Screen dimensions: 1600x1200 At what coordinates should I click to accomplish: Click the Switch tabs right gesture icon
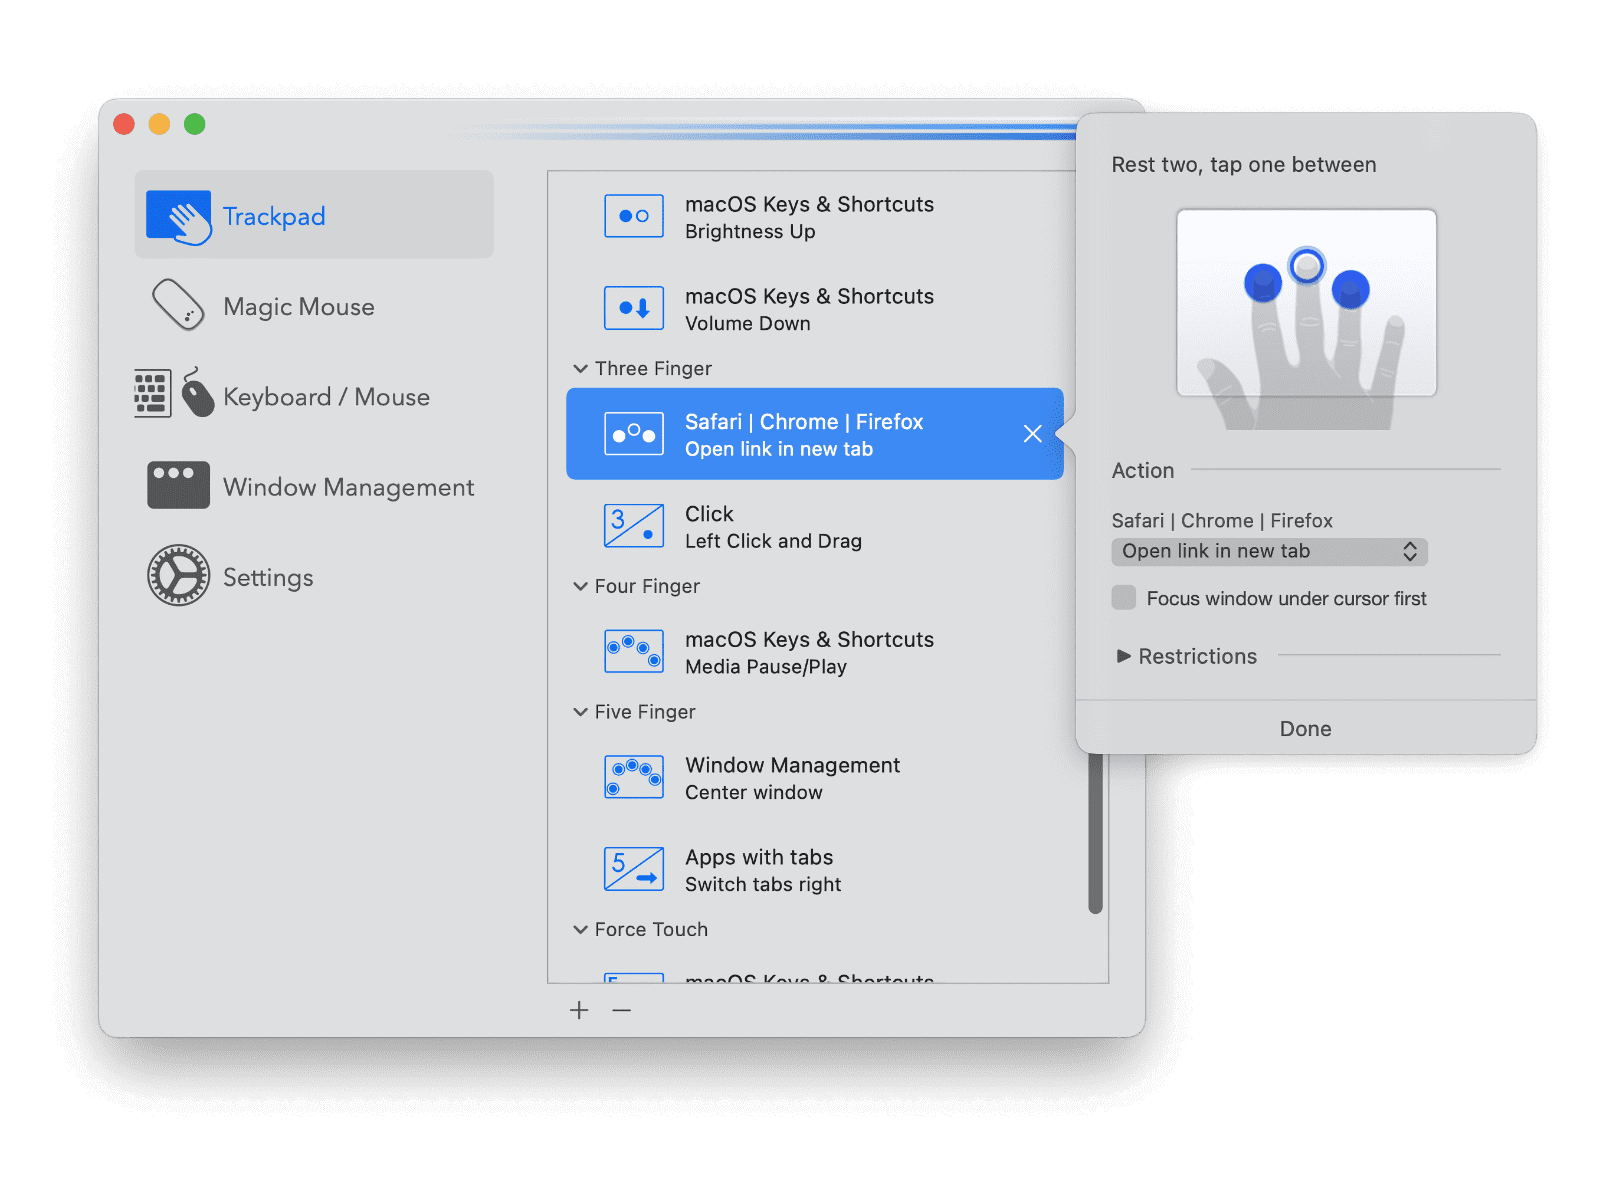pyautogui.click(x=634, y=869)
